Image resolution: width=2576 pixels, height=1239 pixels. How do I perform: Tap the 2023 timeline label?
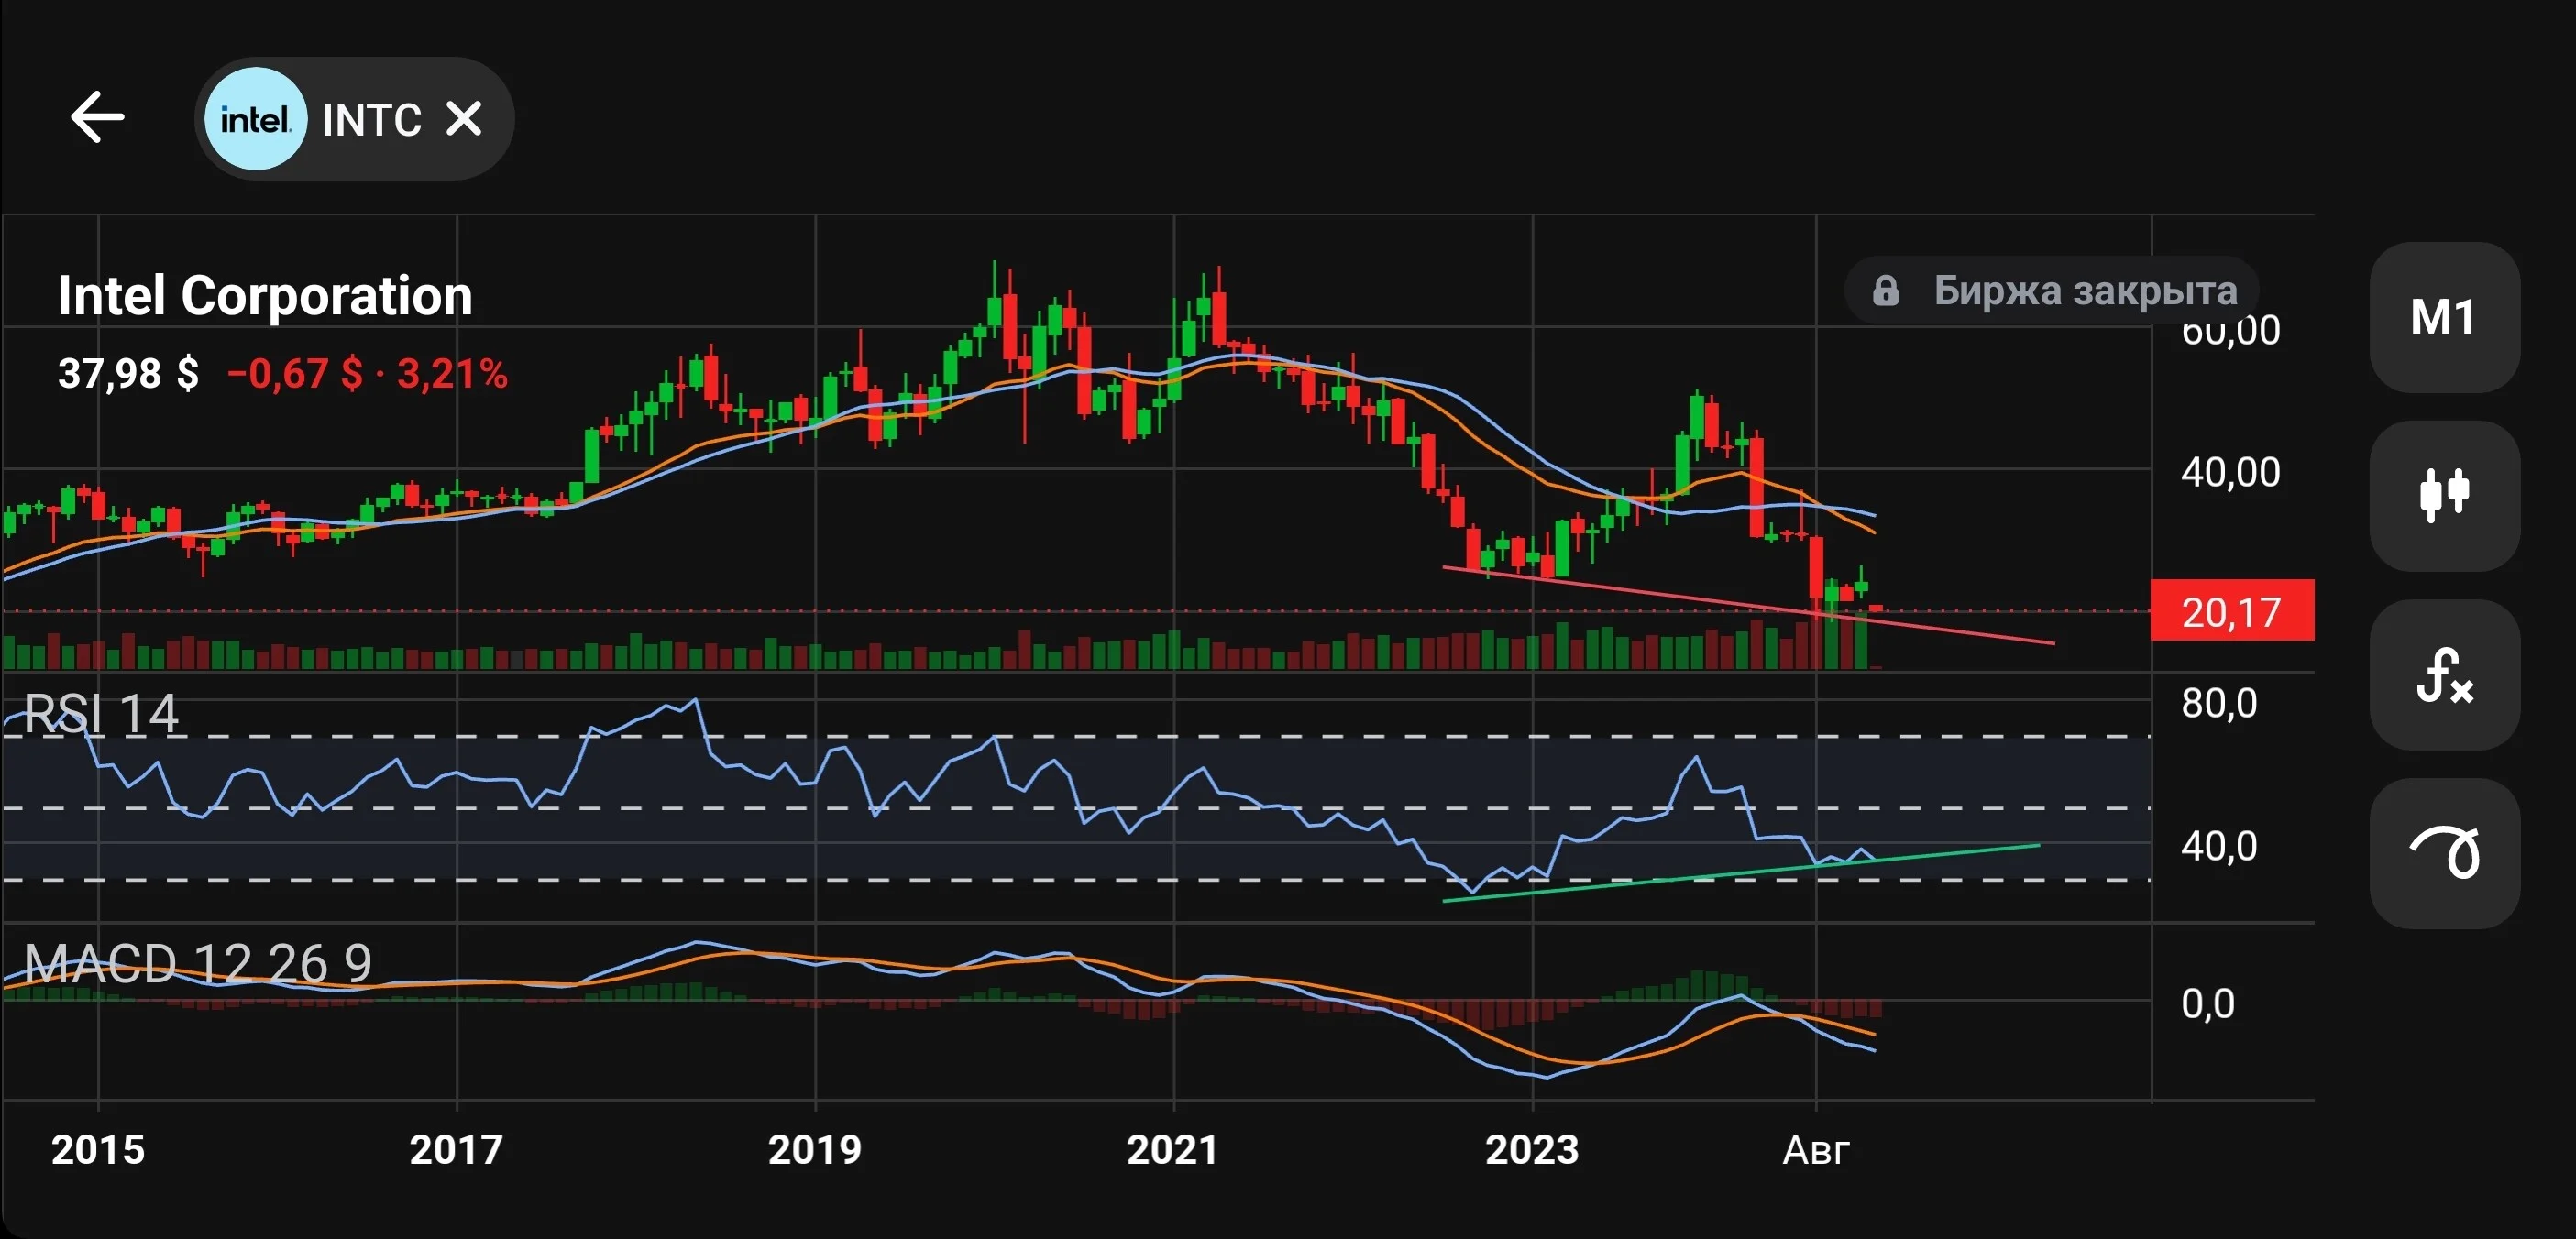pos(1532,1149)
